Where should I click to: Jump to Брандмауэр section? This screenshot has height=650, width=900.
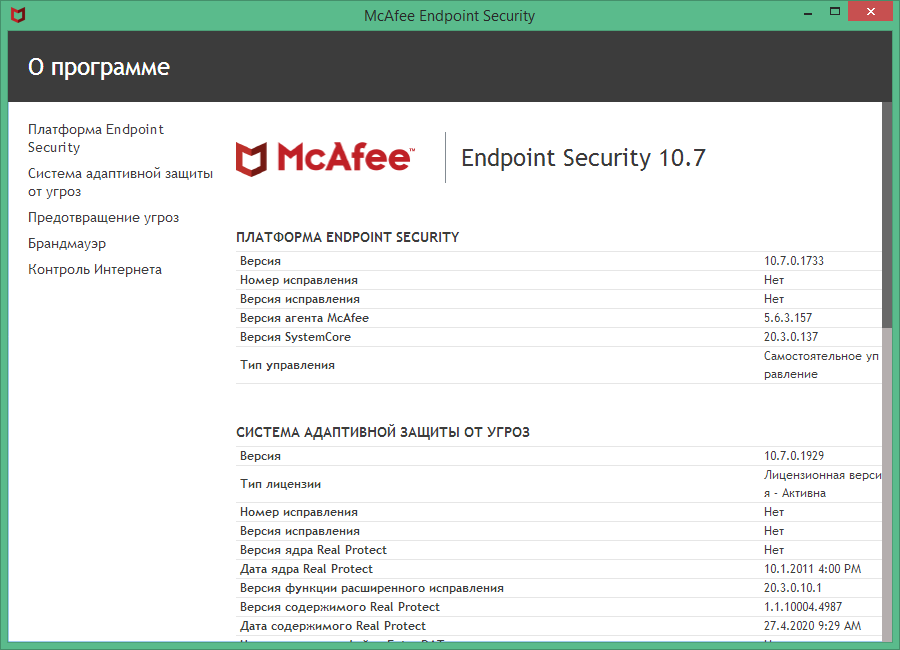click(67, 243)
